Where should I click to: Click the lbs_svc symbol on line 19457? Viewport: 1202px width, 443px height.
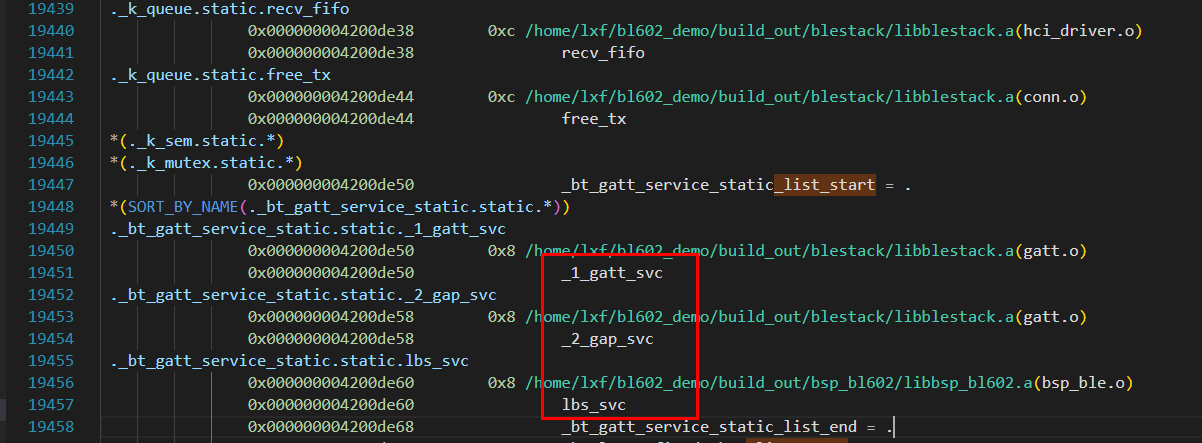[593, 405]
